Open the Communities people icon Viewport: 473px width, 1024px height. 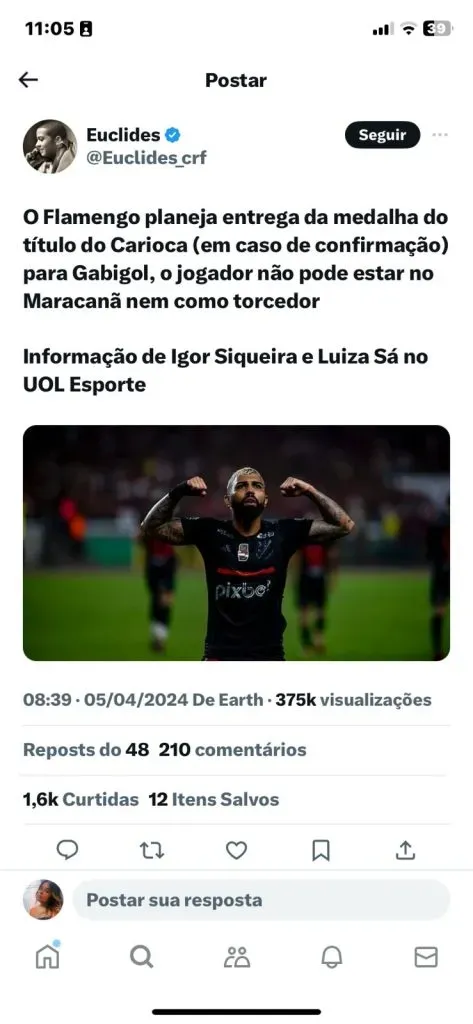point(236,957)
